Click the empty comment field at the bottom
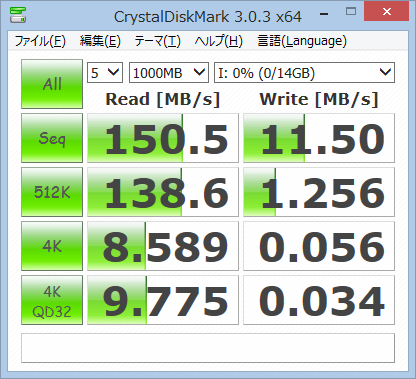 coord(208,348)
